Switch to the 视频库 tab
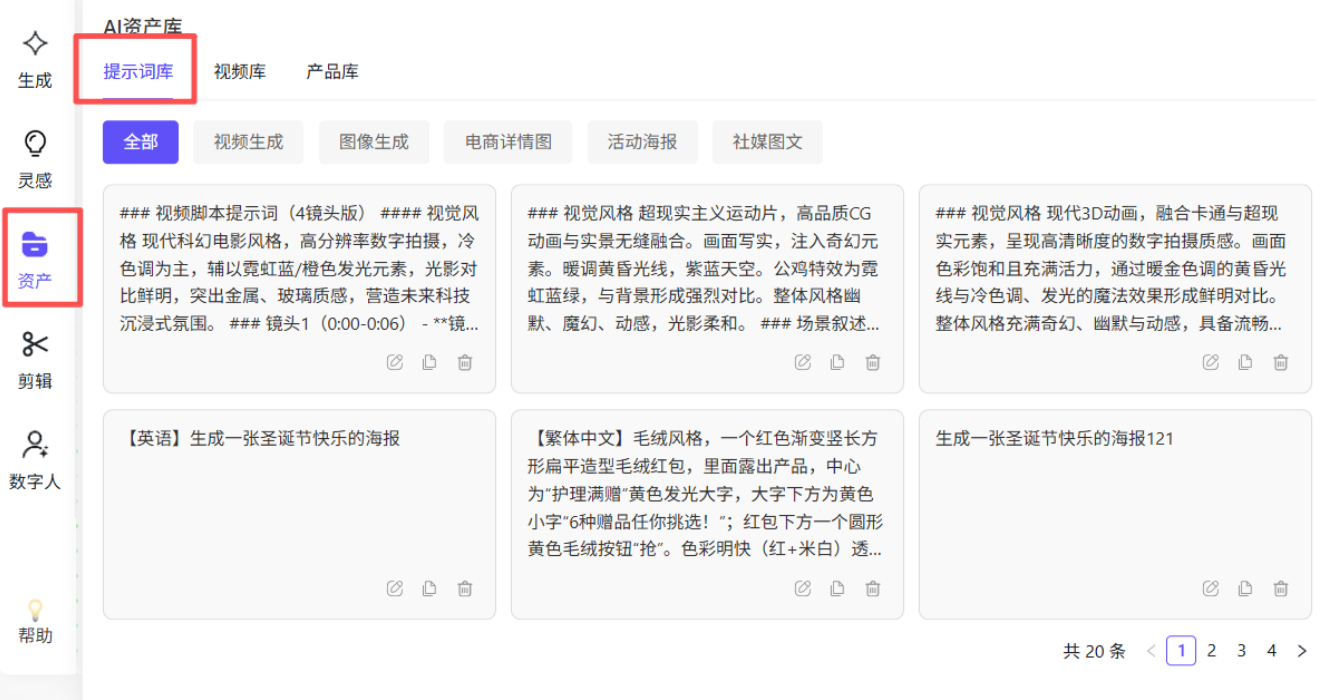Viewport: 1330px width, 700px height. [239, 72]
